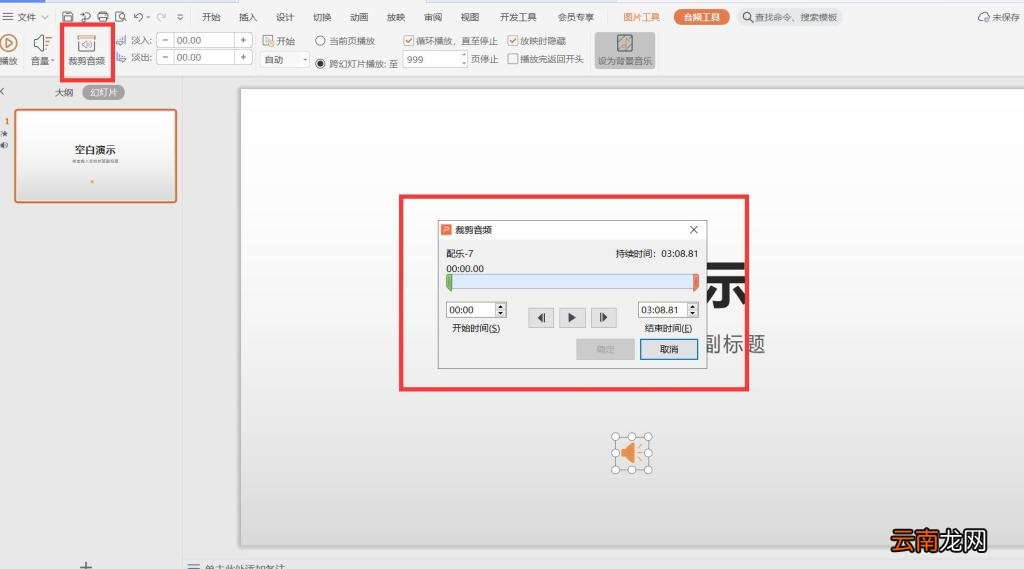This screenshot has width=1024, height=569.
Task: Select the speaker audio object on slide
Action: pos(632,453)
